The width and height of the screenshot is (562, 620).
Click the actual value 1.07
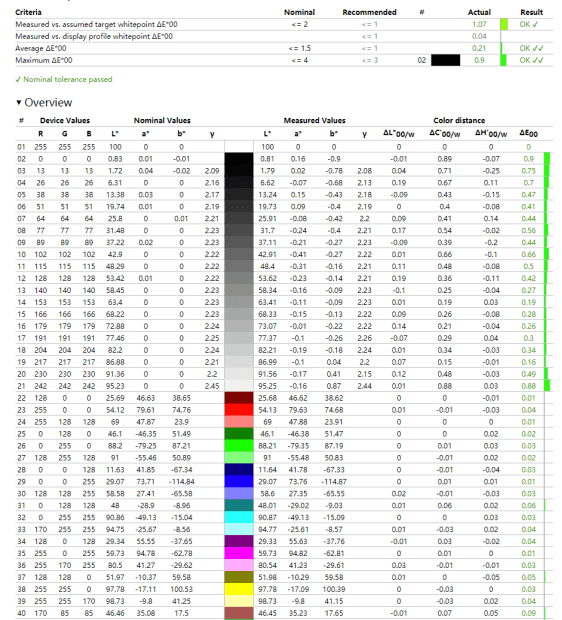tap(479, 25)
